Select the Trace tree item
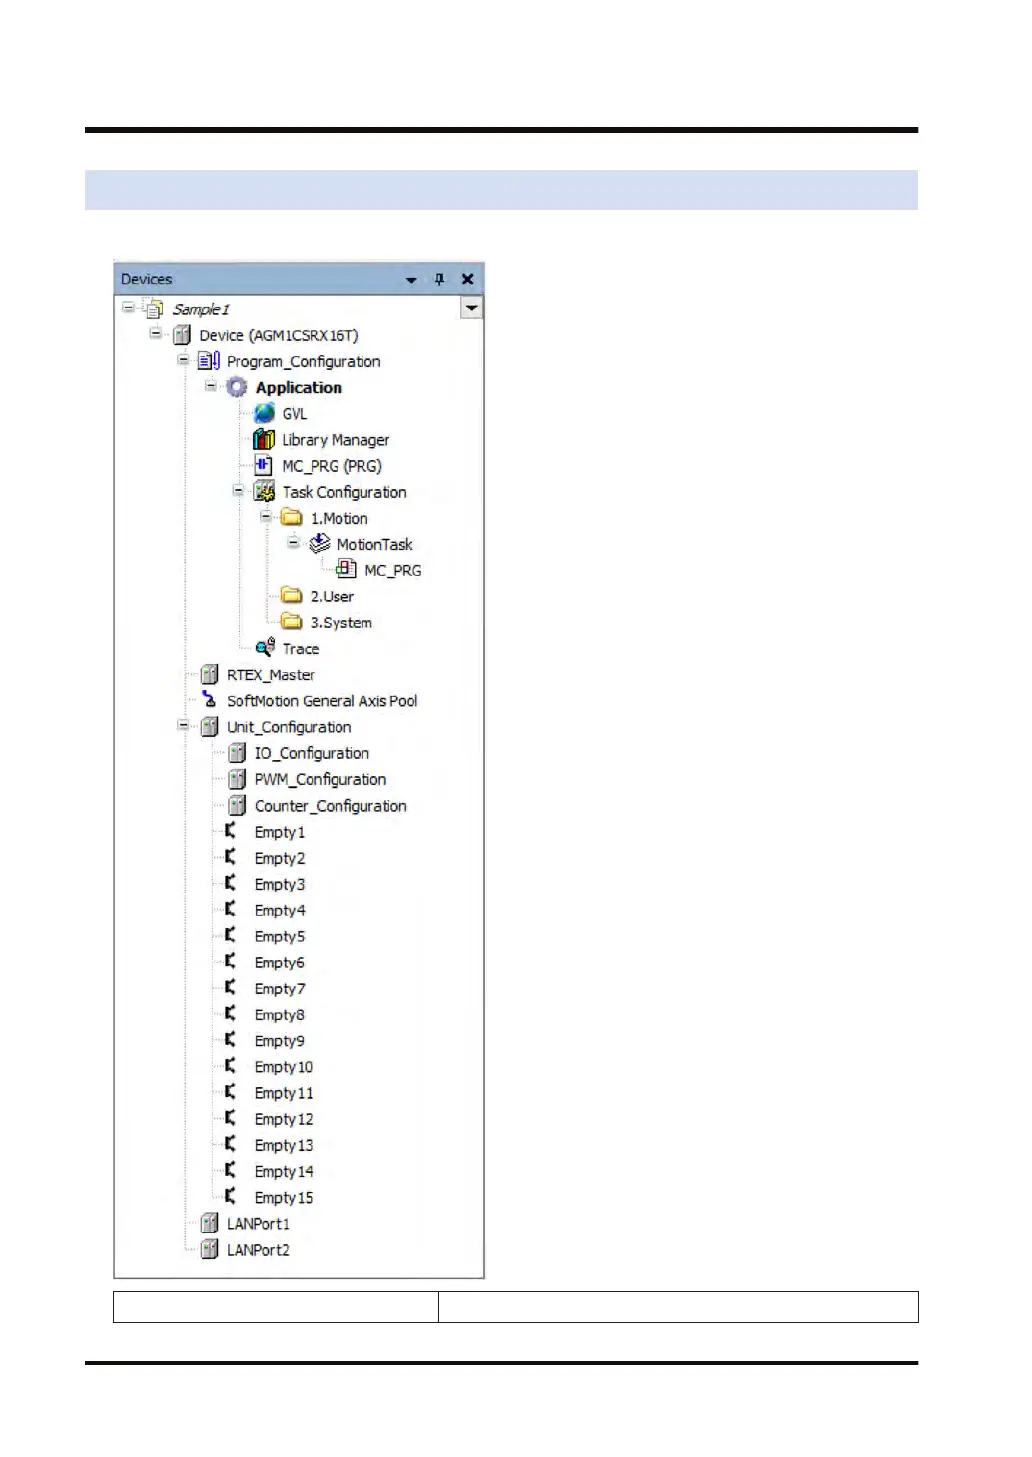The width and height of the screenshot is (1032, 1457). [x=301, y=649]
